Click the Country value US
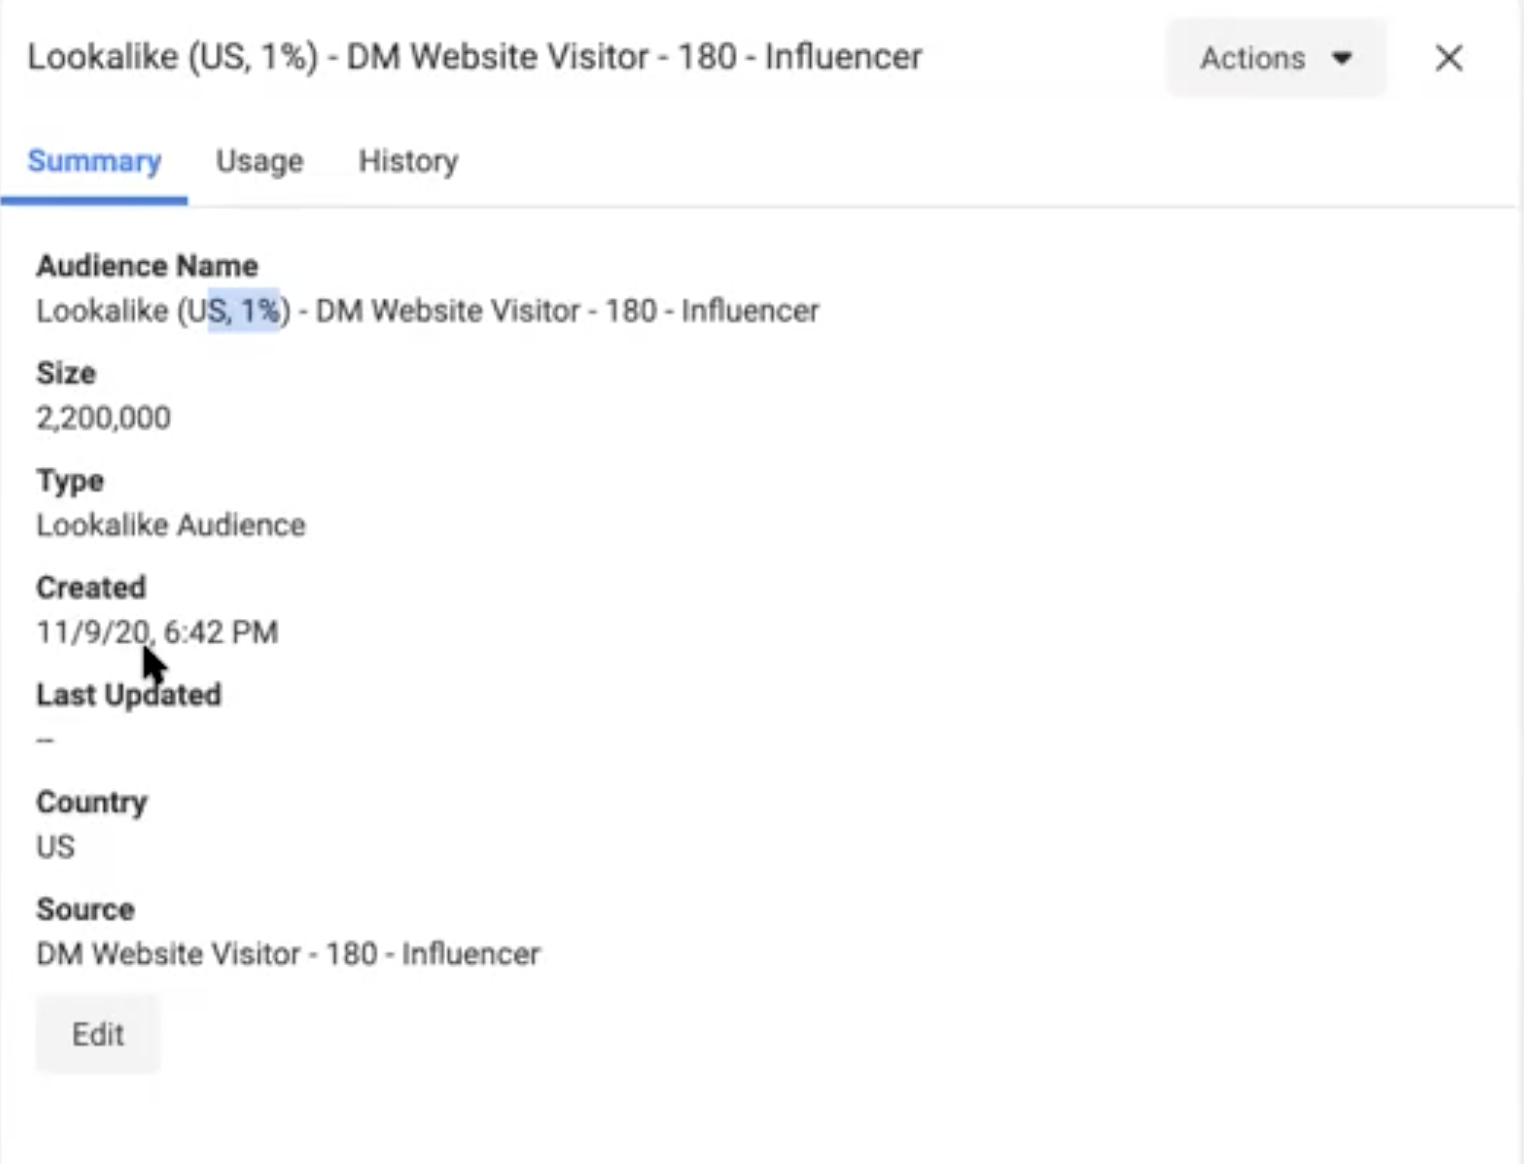The image size is (1524, 1164). point(55,847)
